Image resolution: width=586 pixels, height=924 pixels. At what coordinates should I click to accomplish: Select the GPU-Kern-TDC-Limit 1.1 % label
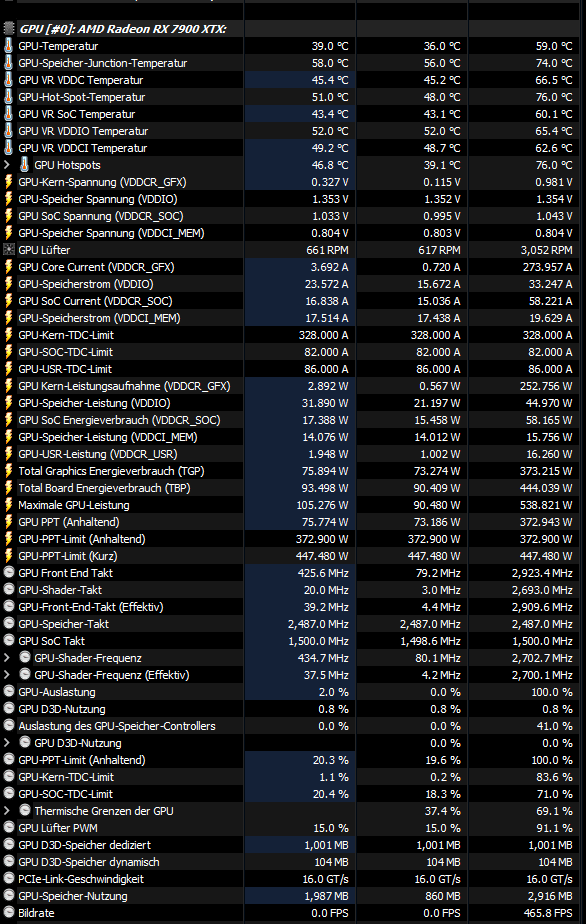click(x=66, y=777)
